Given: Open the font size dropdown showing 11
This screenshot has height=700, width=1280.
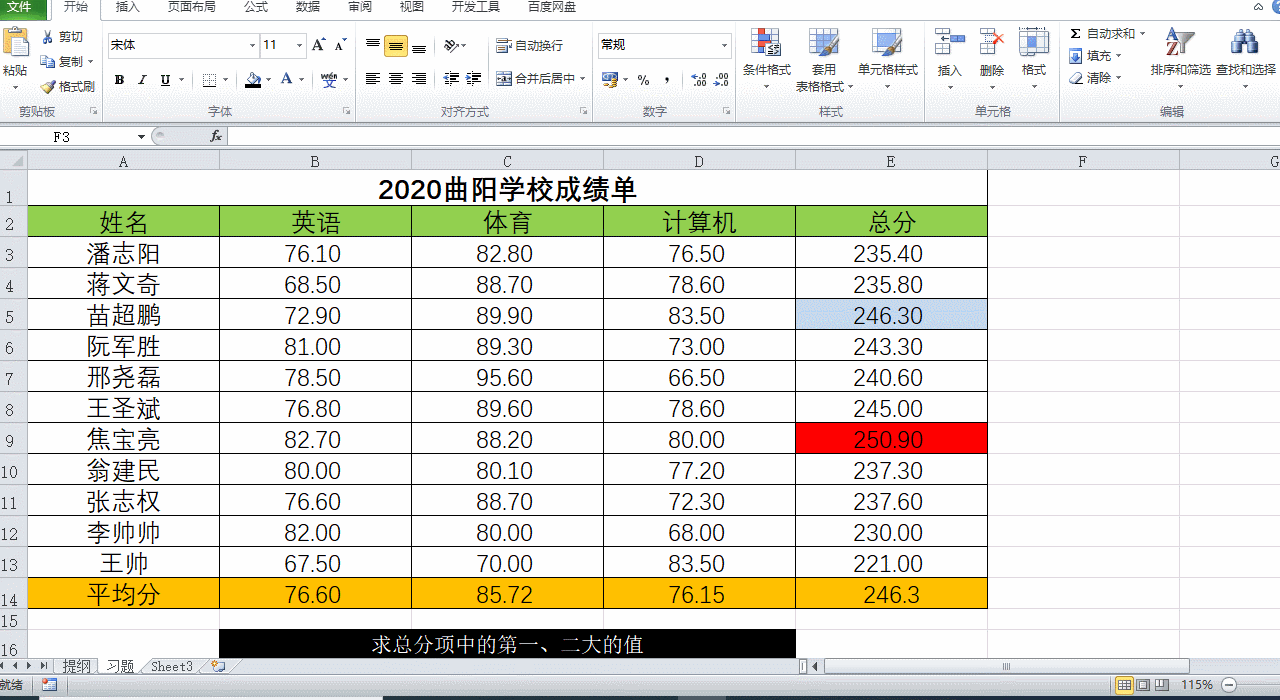Looking at the screenshot, I should 298,45.
